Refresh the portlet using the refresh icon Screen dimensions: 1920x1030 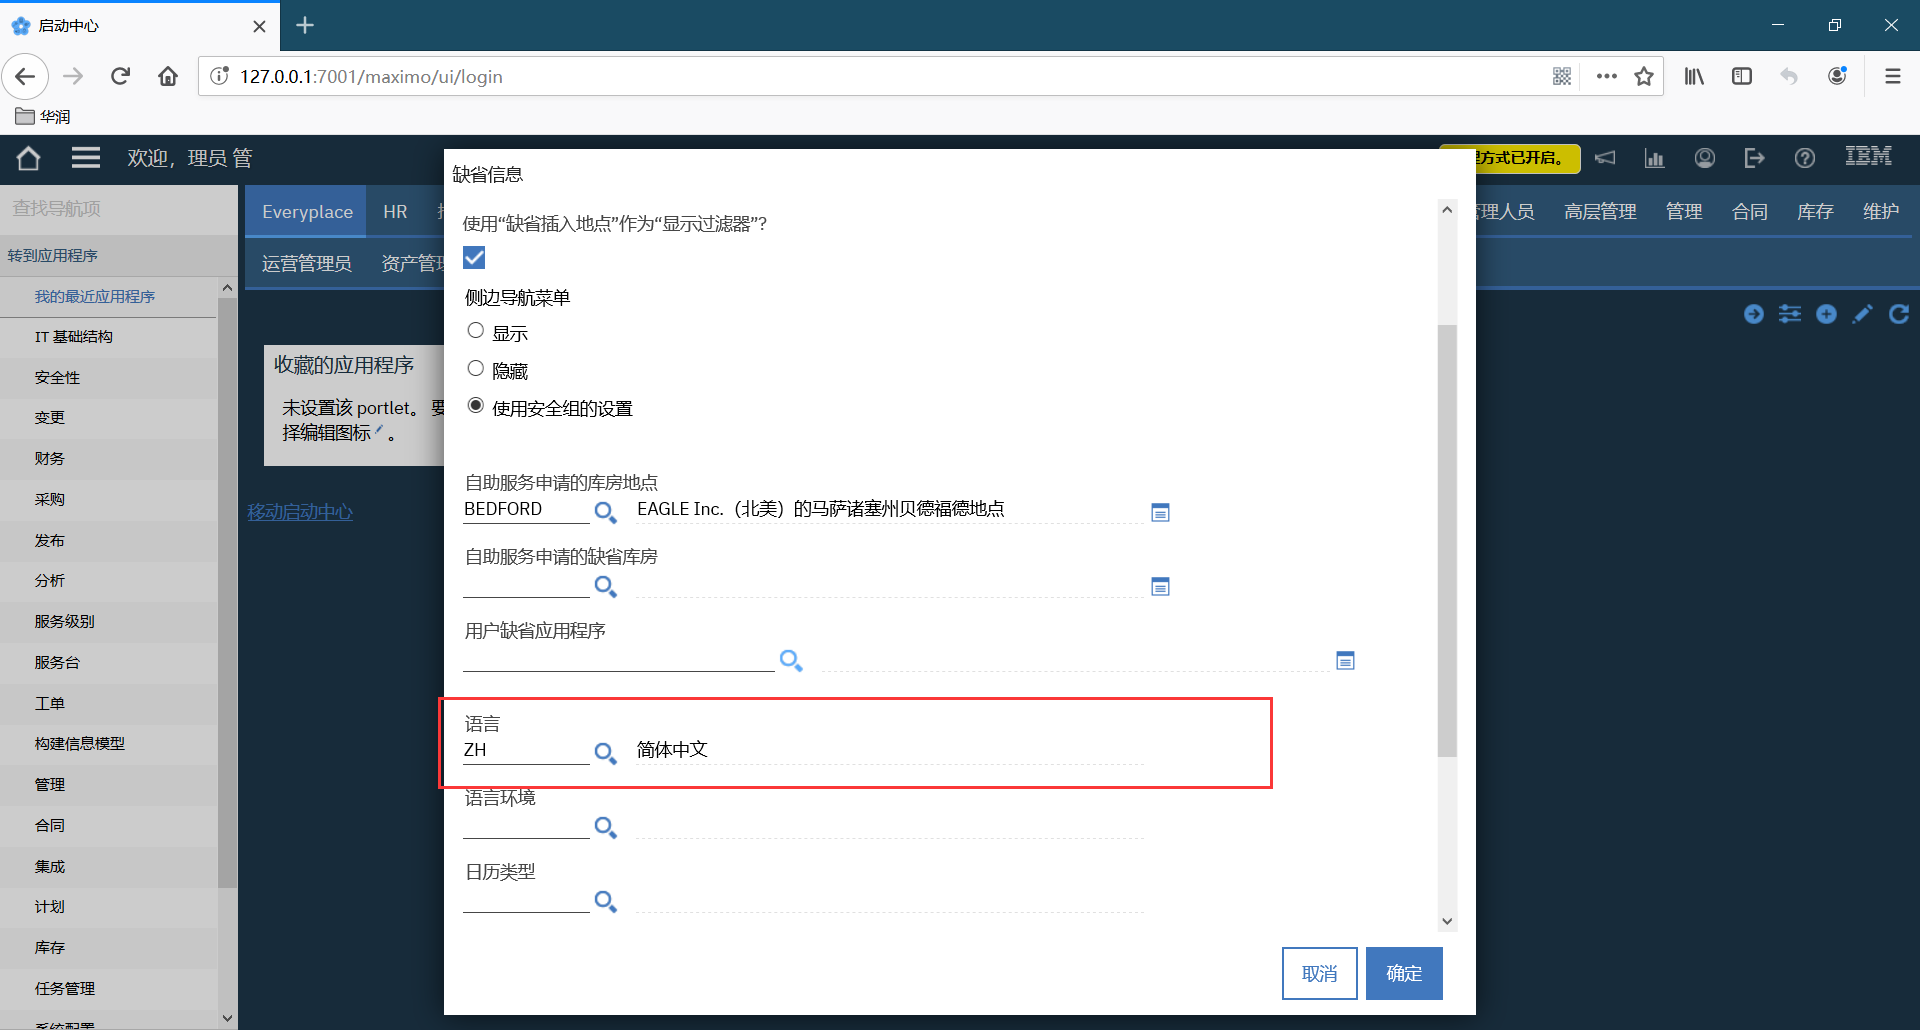(x=1898, y=314)
